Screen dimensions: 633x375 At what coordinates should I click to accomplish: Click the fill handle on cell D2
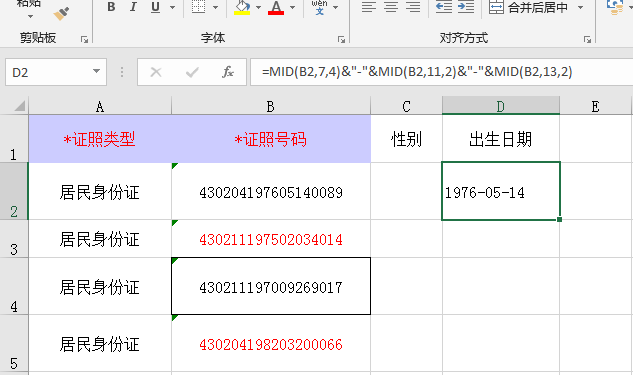[559, 219]
